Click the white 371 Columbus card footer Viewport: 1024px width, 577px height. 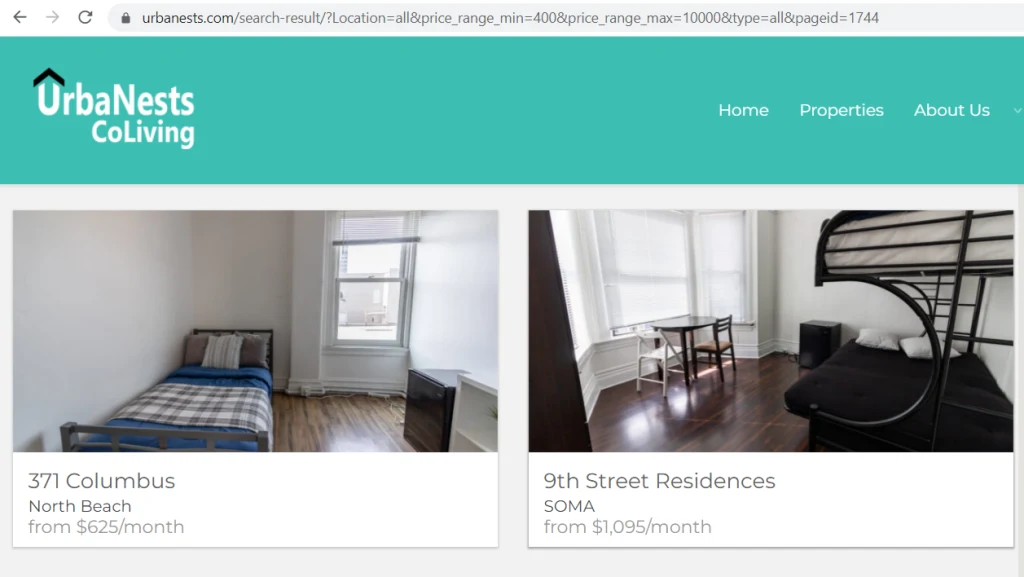pos(255,499)
